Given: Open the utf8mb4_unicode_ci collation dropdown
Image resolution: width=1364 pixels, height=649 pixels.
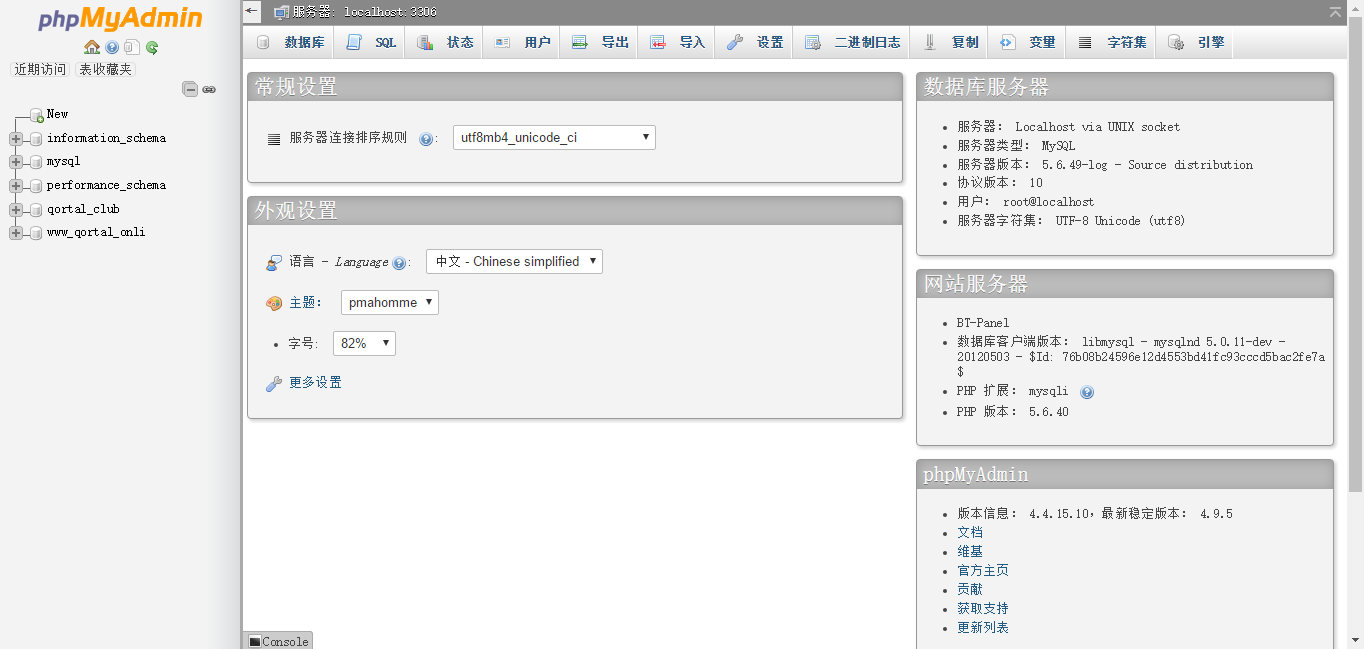Looking at the screenshot, I should click(554, 137).
